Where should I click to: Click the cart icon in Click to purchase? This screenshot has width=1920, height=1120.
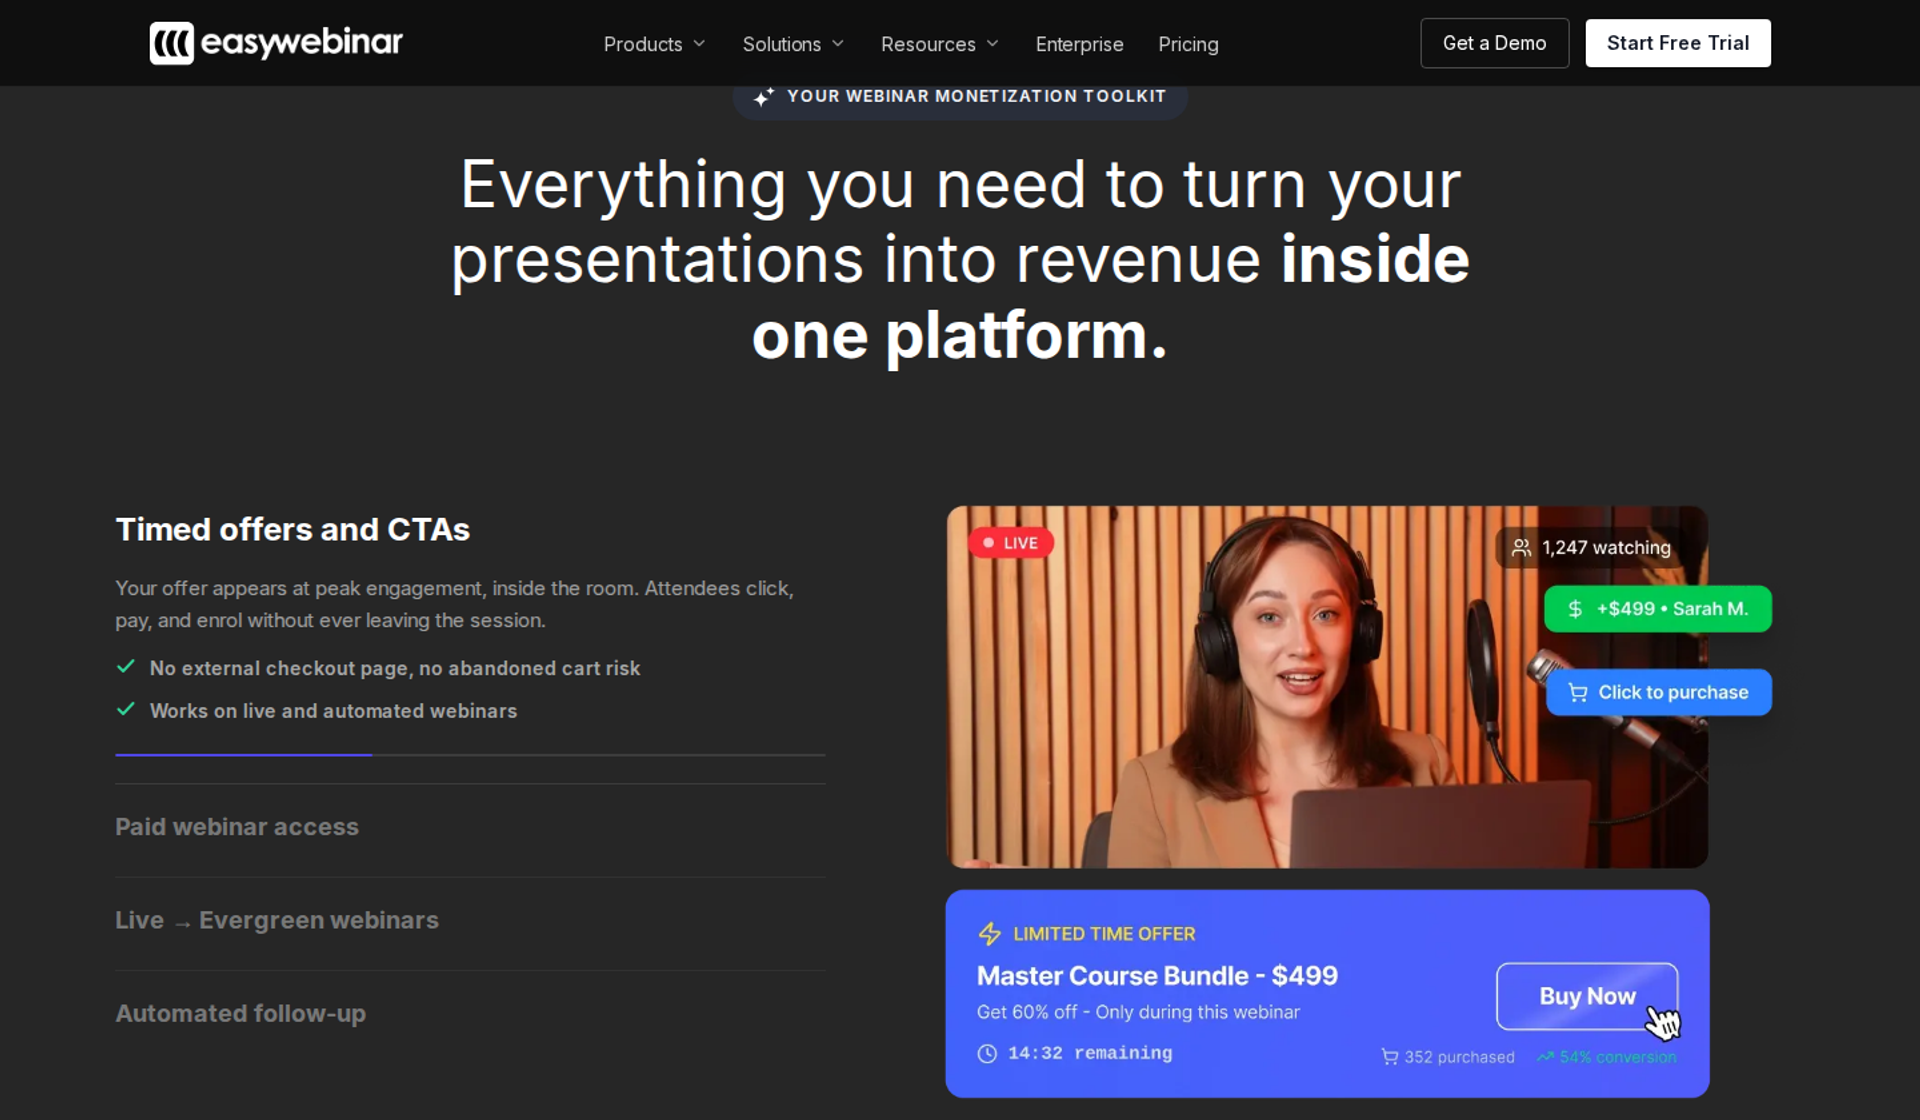[1578, 693]
